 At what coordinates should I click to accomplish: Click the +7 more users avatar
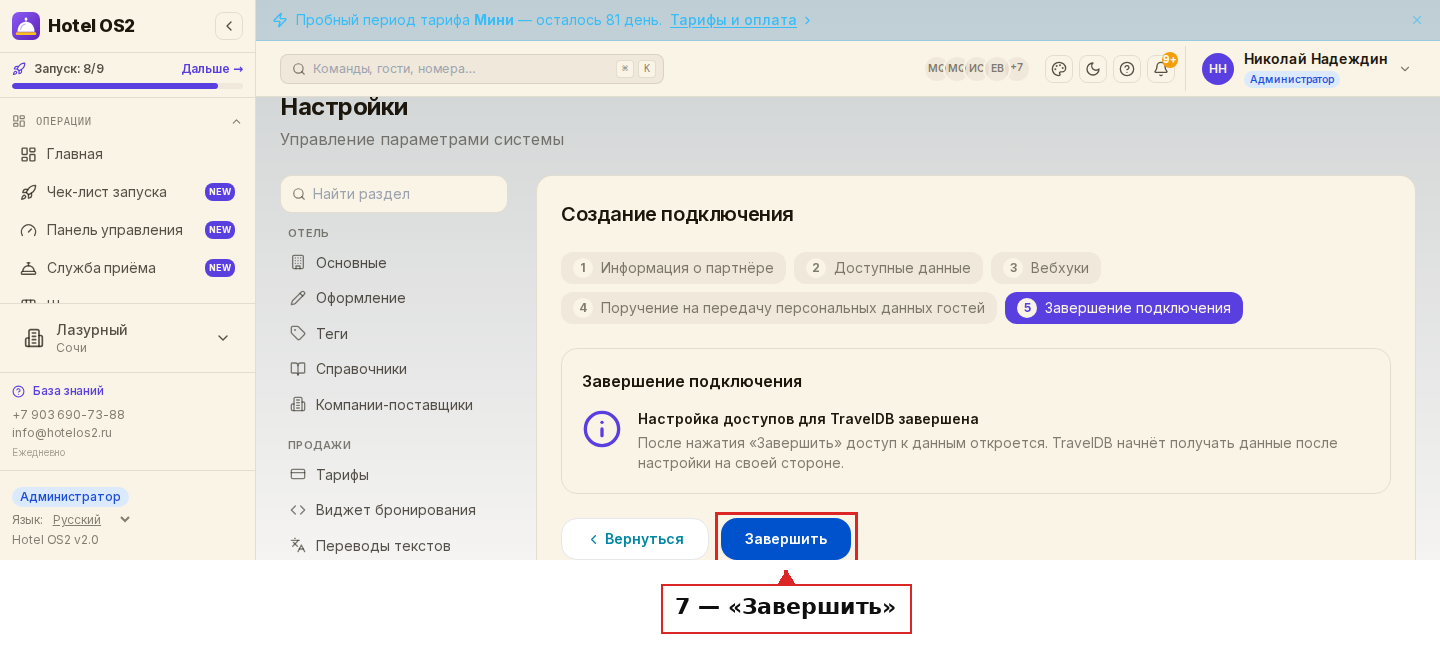pyautogui.click(x=1017, y=69)
